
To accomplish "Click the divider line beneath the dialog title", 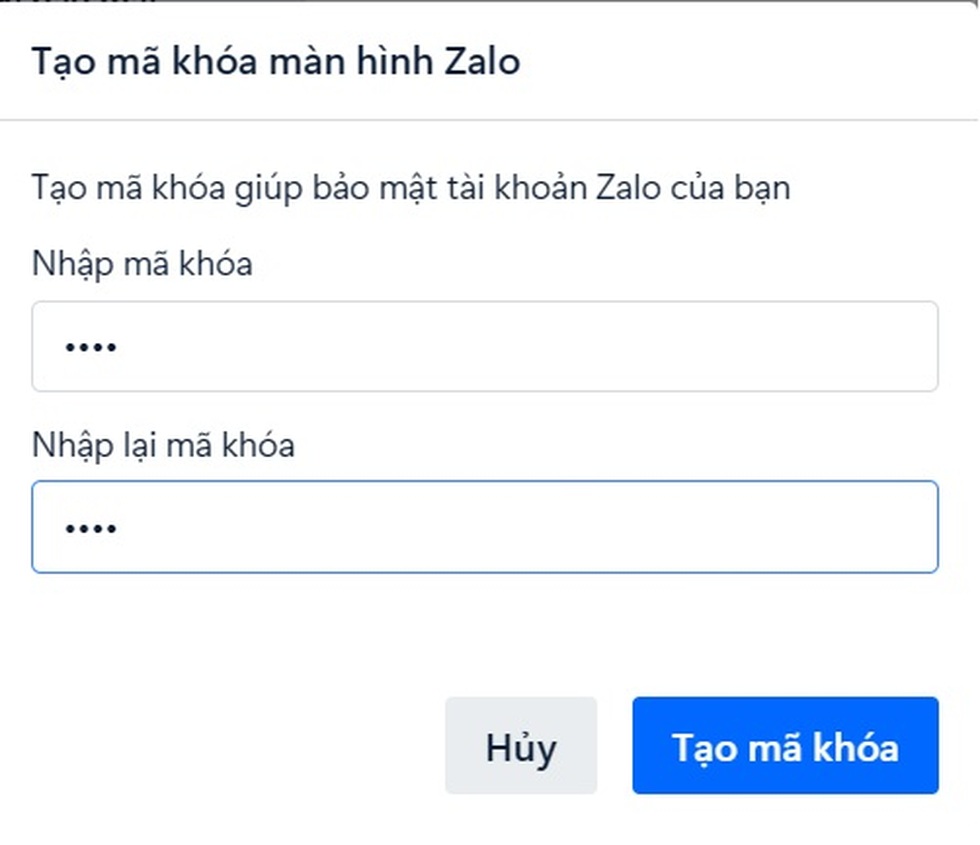I will 489,120.
